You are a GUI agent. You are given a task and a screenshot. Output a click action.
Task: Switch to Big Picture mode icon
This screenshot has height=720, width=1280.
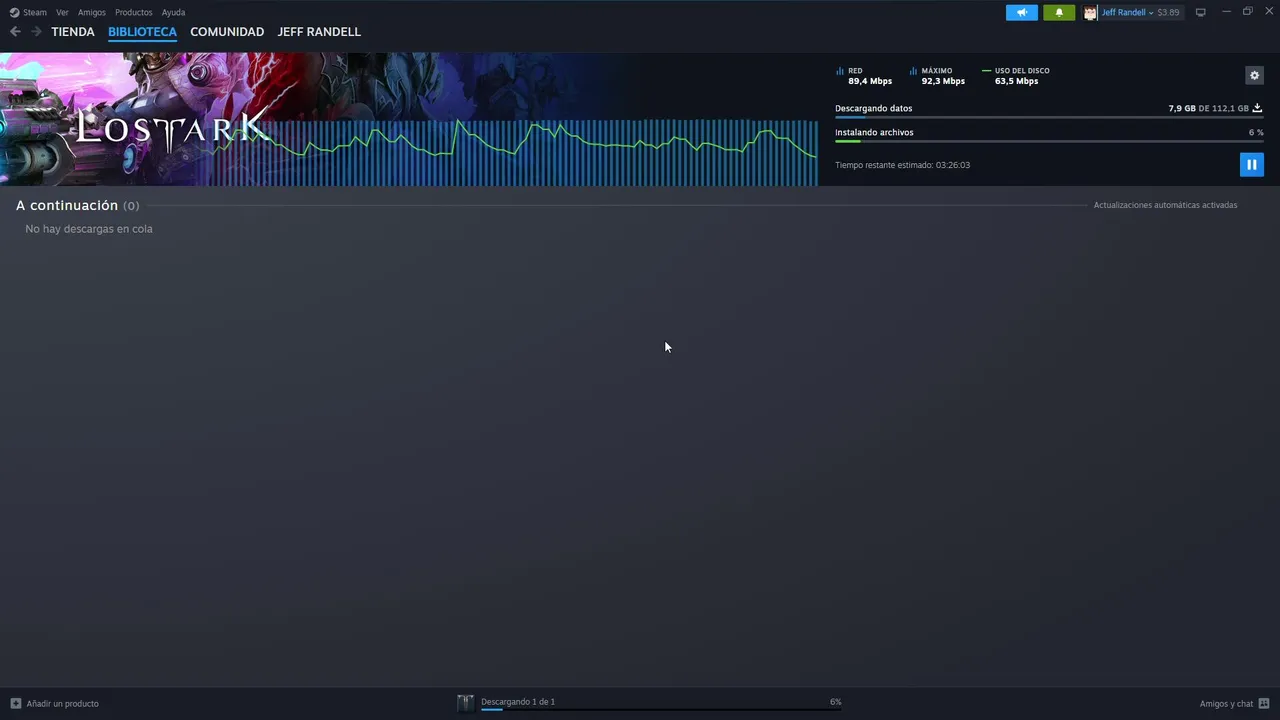point(1201,12)
